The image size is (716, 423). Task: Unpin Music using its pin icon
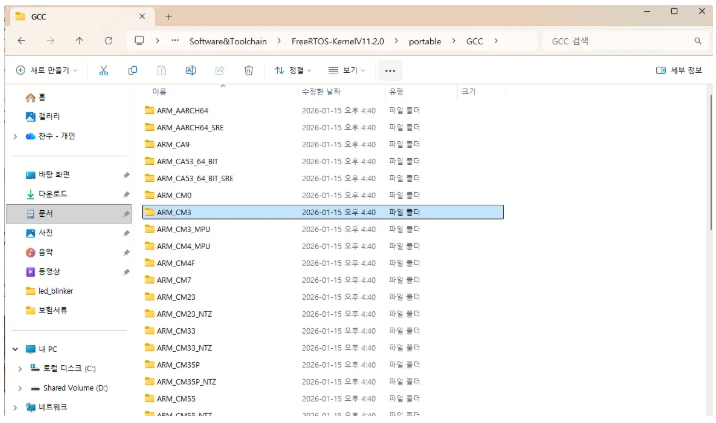[126, 253]
